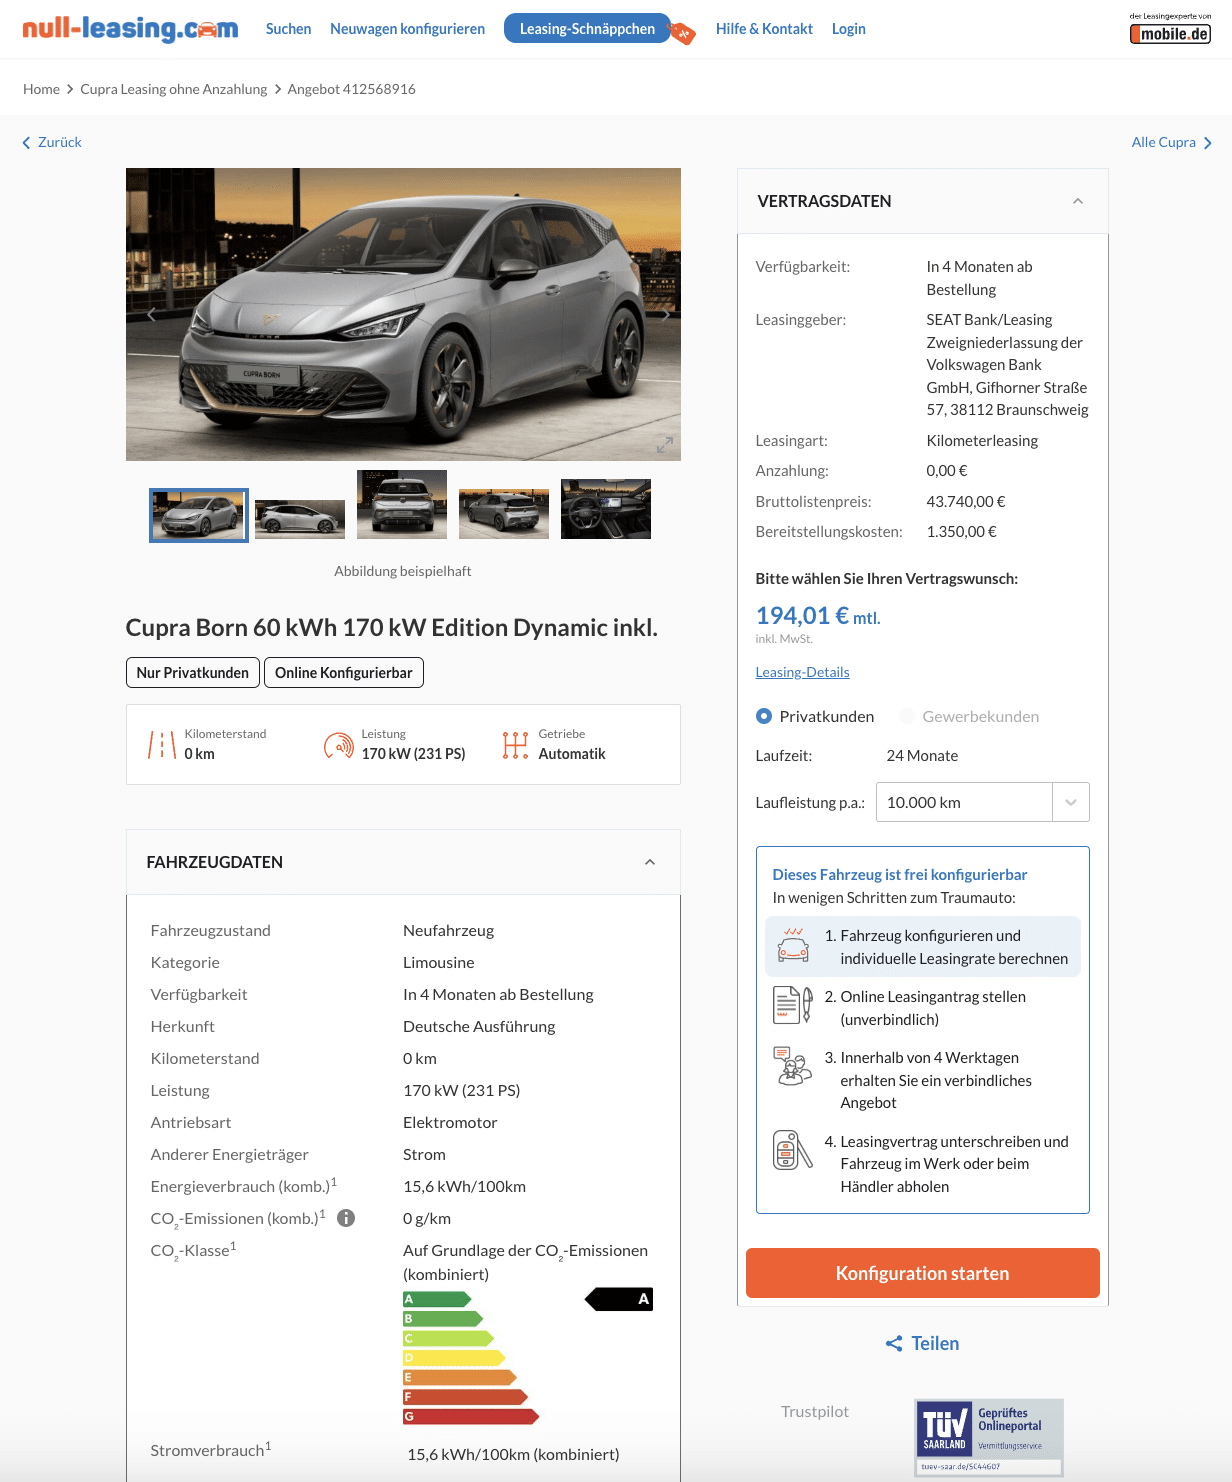Go back using the Zurück link

point(60,142)
